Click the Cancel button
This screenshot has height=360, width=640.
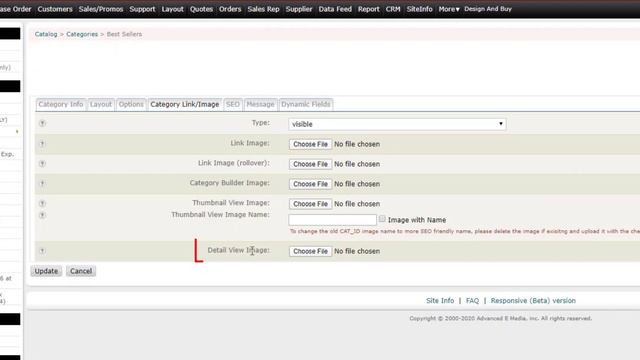coord(81,271)
